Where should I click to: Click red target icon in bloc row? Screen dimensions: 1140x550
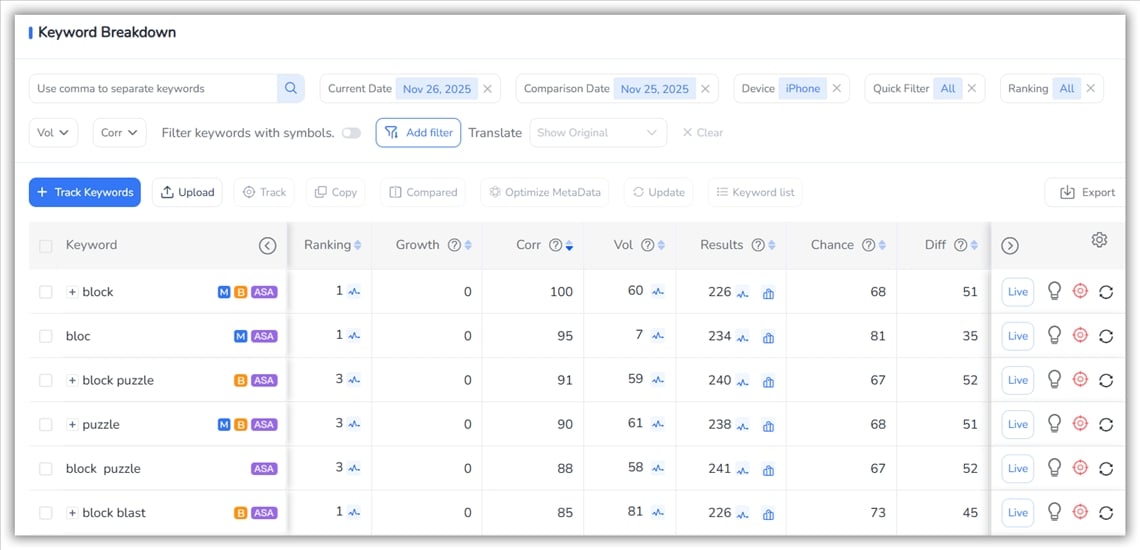pos(1080,336)
